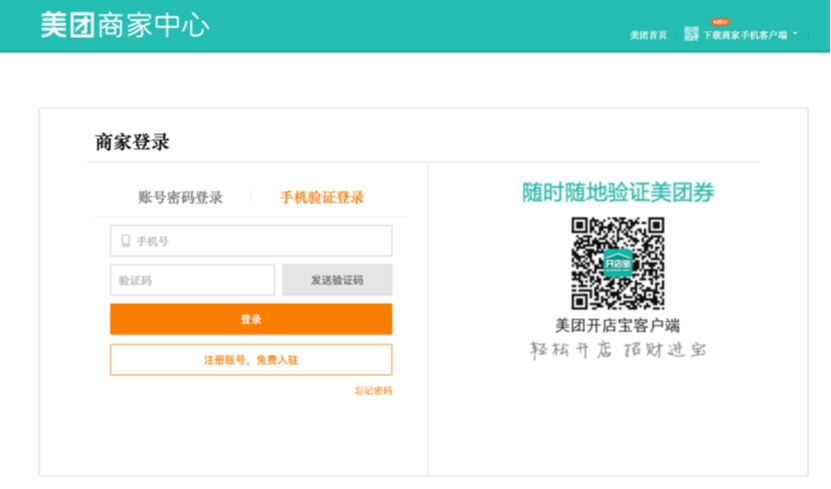Click the 开店宝 QR code image
831x489 pixels.
point(618,263)
